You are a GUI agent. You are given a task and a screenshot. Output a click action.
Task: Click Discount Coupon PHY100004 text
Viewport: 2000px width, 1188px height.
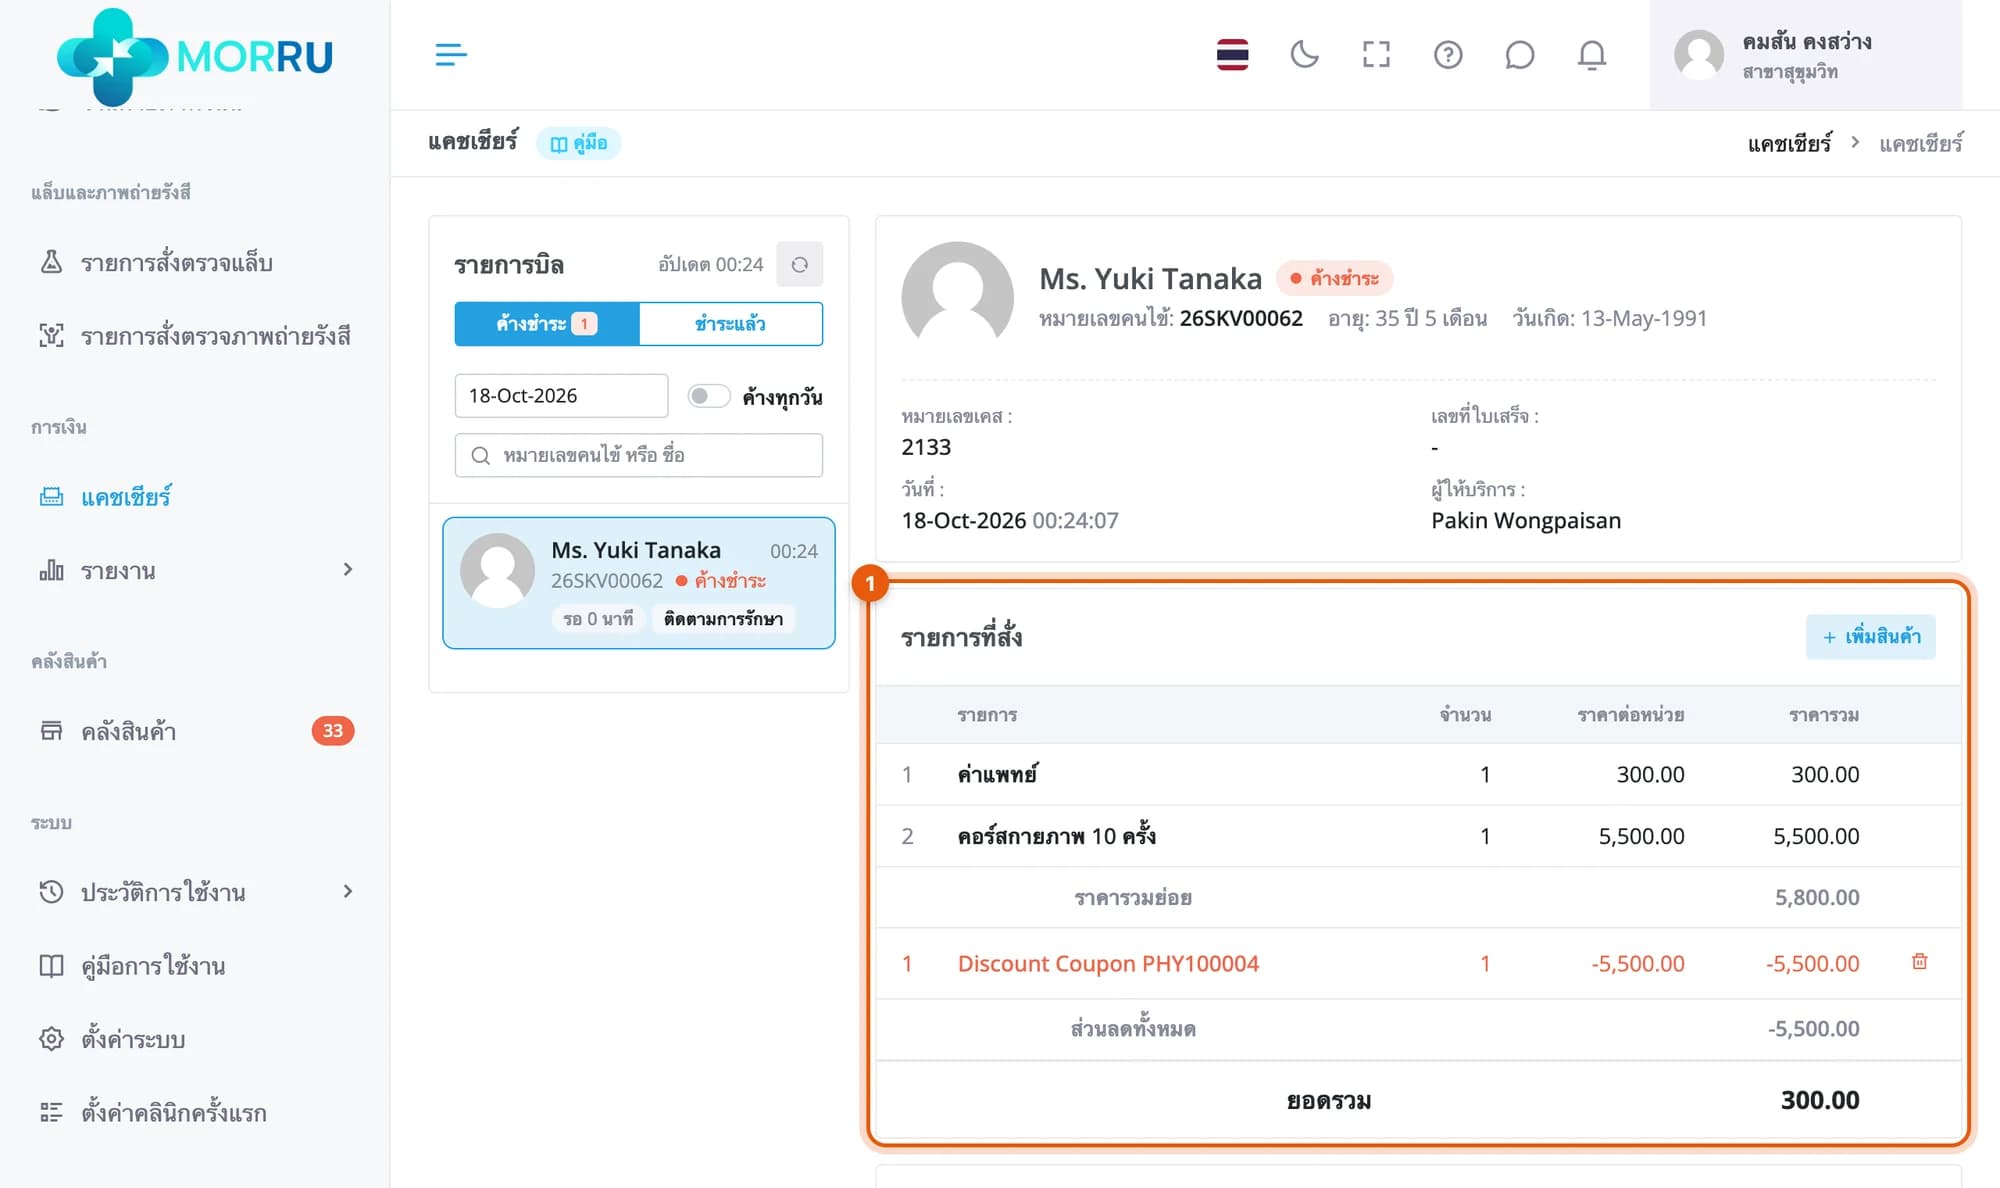click(1108, 963)
